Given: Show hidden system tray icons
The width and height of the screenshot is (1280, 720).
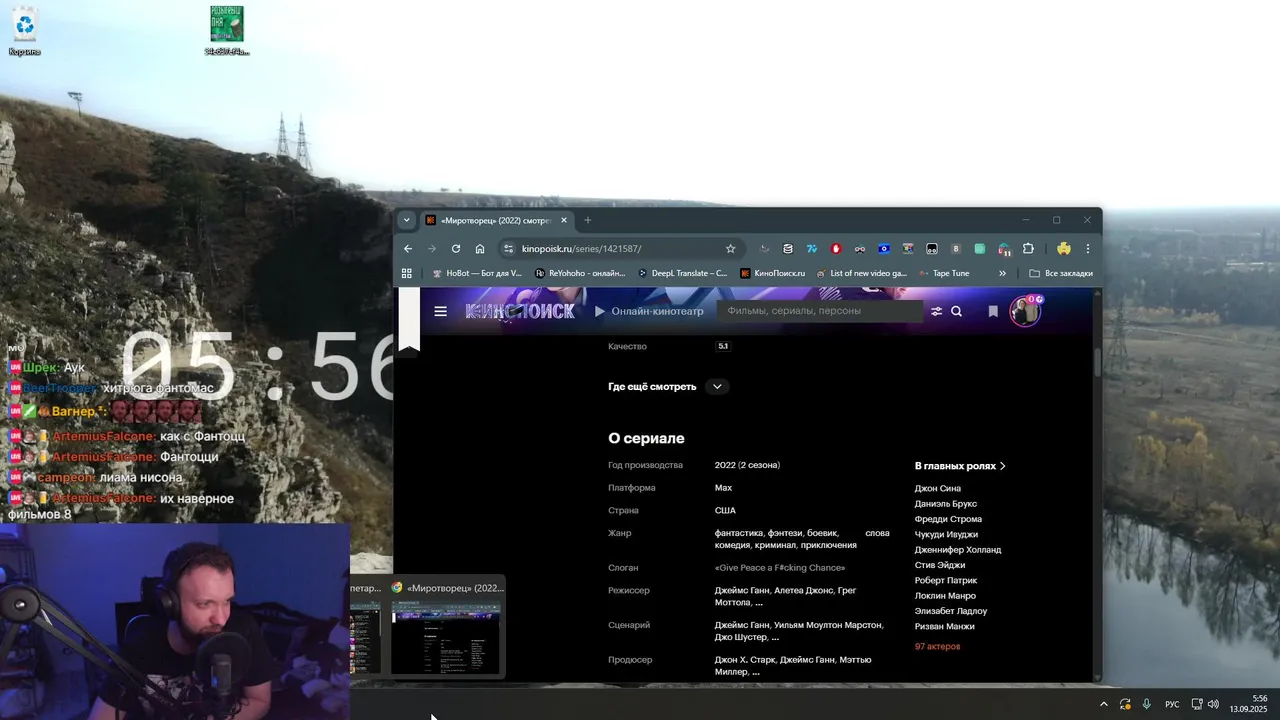Looking at the screenshot, I should (1104, 704).
